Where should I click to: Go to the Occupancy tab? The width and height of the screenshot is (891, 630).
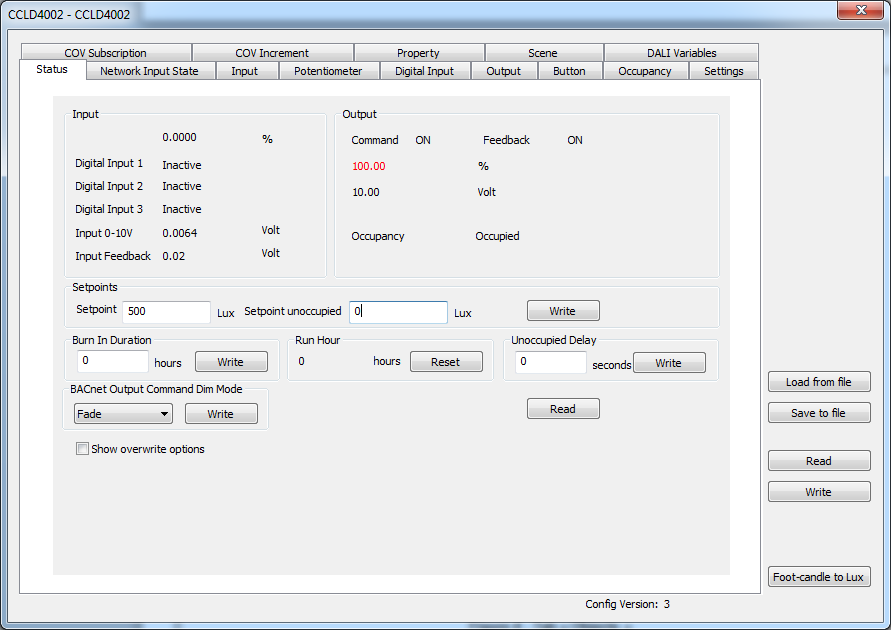[645, 71]
